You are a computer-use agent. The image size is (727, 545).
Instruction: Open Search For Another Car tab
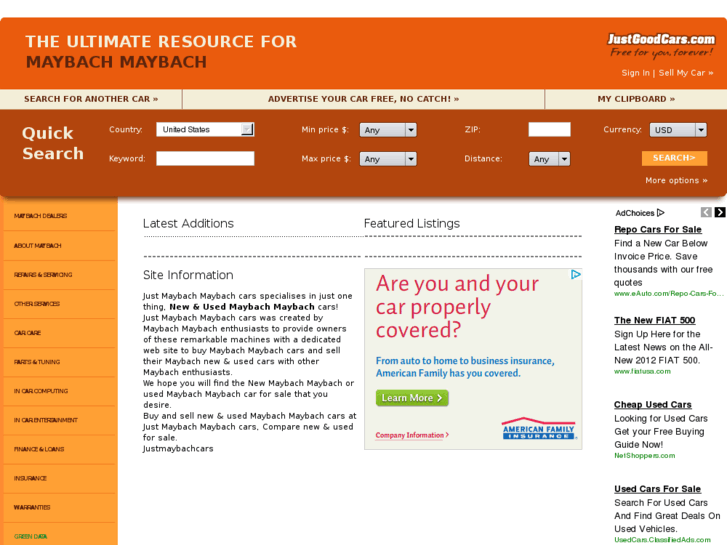(x=91, y=99)
